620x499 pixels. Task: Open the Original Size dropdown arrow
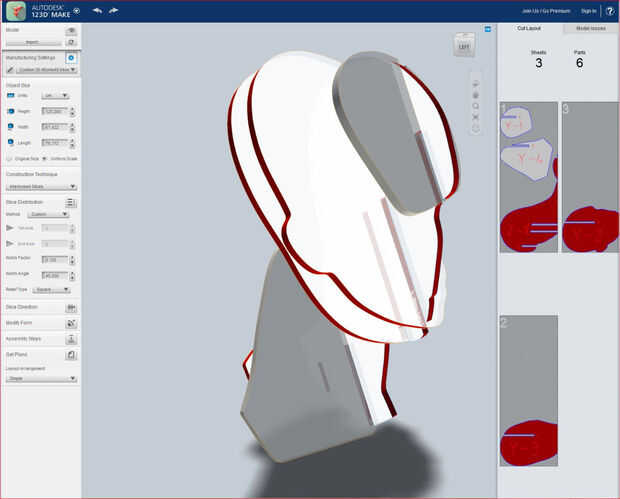(x=44, y=159)
